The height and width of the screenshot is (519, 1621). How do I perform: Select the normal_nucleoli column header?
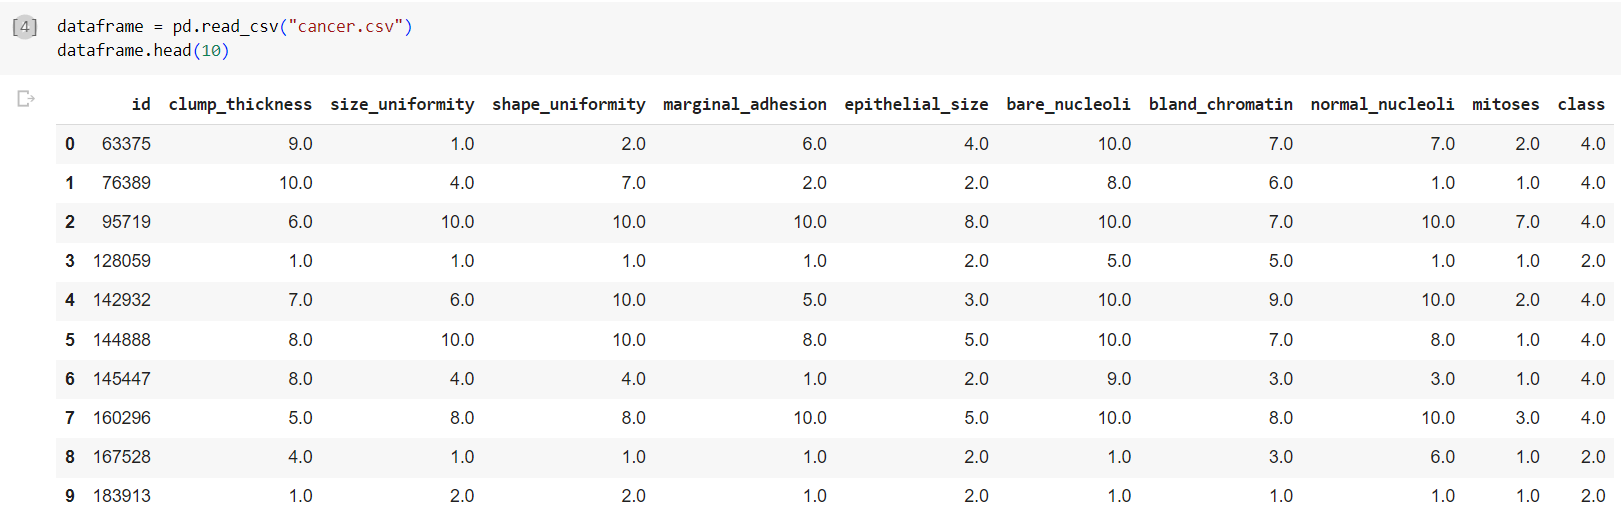pos(1382,104)
